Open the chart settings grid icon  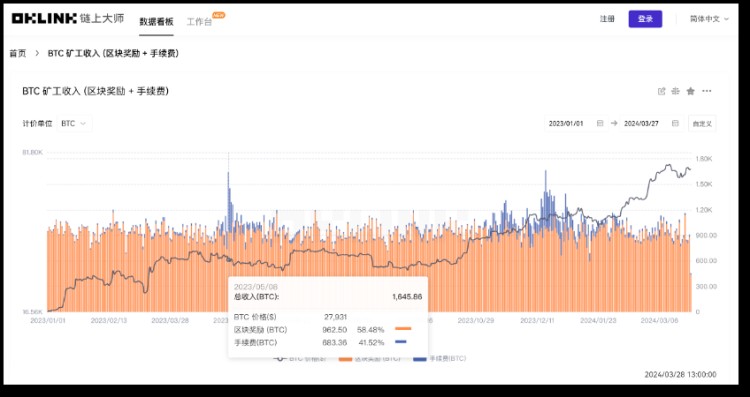[675, 91]
